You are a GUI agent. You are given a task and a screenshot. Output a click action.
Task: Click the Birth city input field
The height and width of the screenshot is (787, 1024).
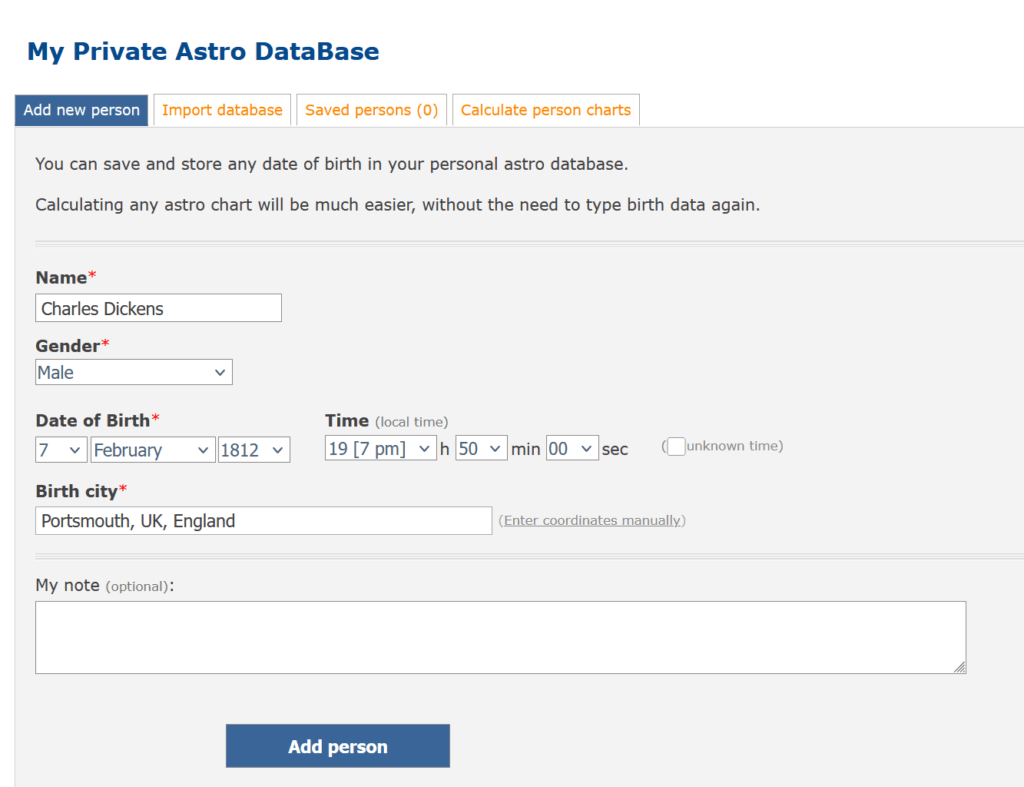click(x=263, y=520)
